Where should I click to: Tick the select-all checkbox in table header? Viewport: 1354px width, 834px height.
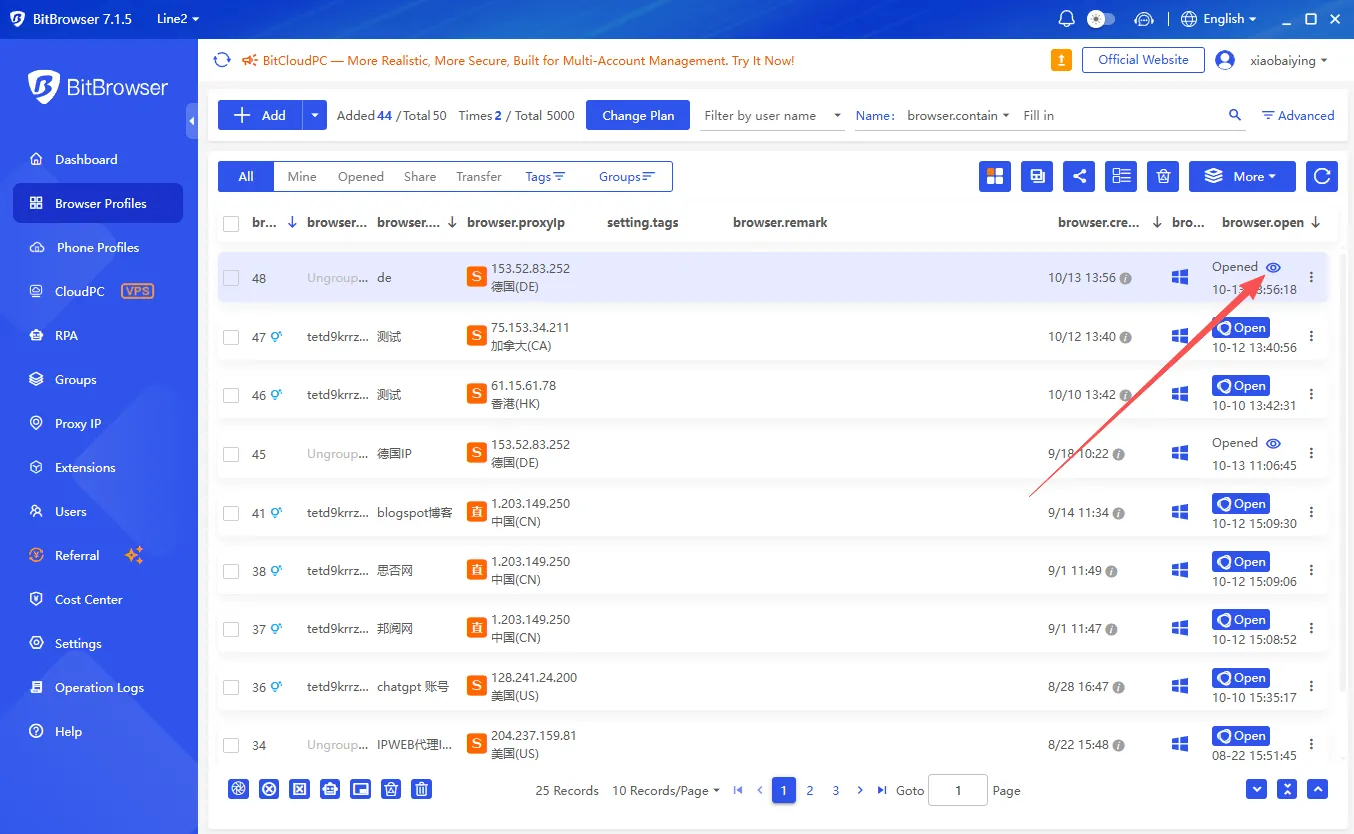point(231,223)
